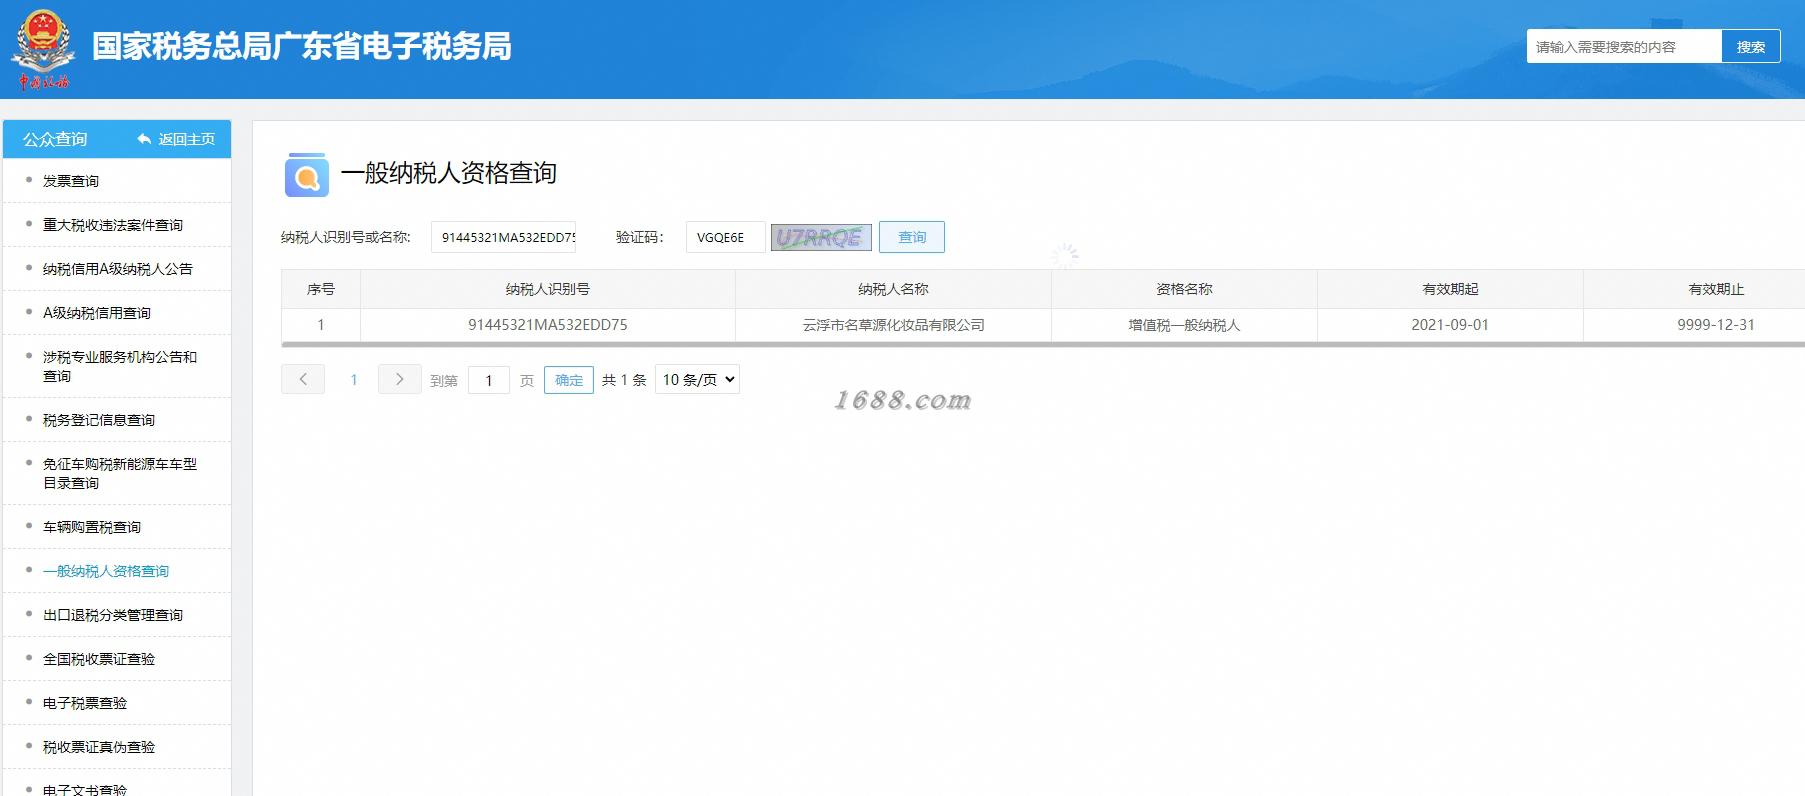Viewport: 1805px width, 796px height.
Task: Select date cell 2021-09-01
Action: 1450,325
